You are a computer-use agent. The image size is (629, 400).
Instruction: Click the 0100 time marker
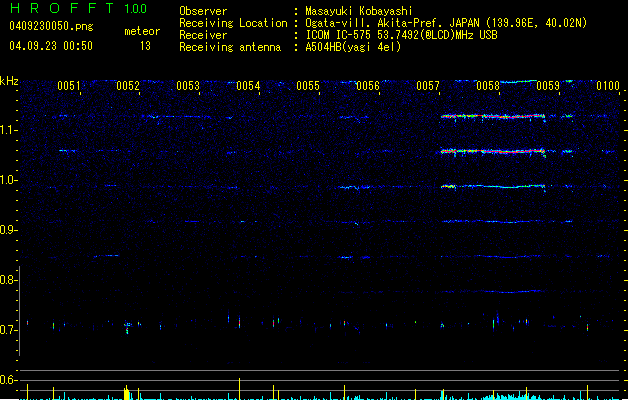608,86
